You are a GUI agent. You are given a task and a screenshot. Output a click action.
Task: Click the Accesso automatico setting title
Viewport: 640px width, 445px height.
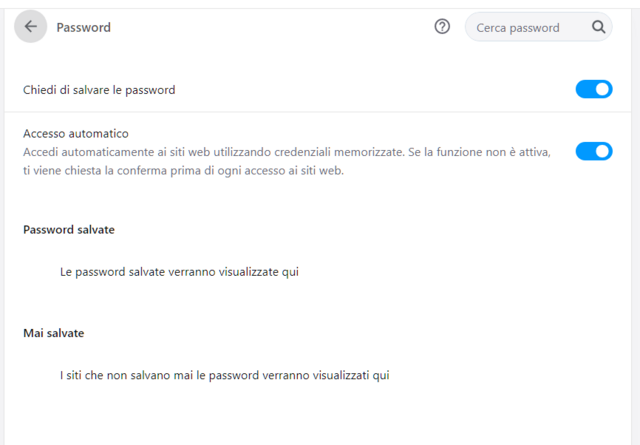(x=76, y=134)
